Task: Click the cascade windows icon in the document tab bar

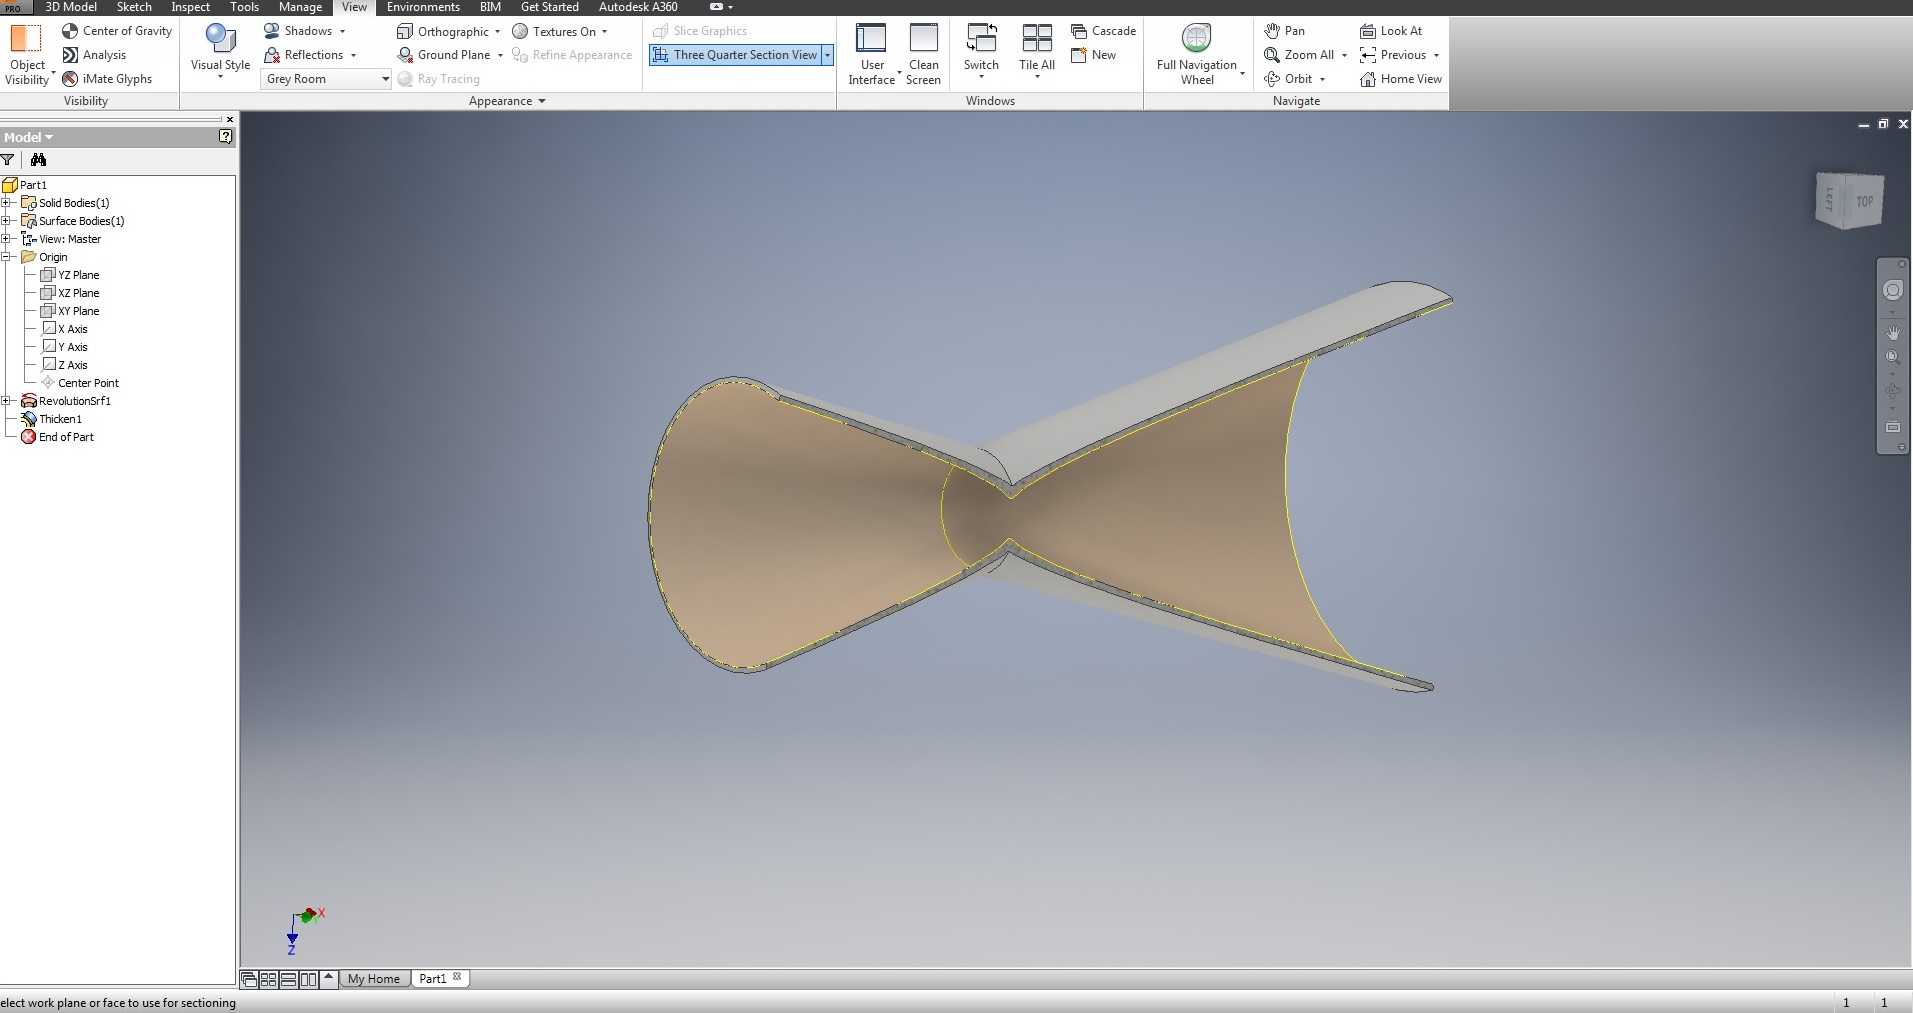Action: point(249,980)
